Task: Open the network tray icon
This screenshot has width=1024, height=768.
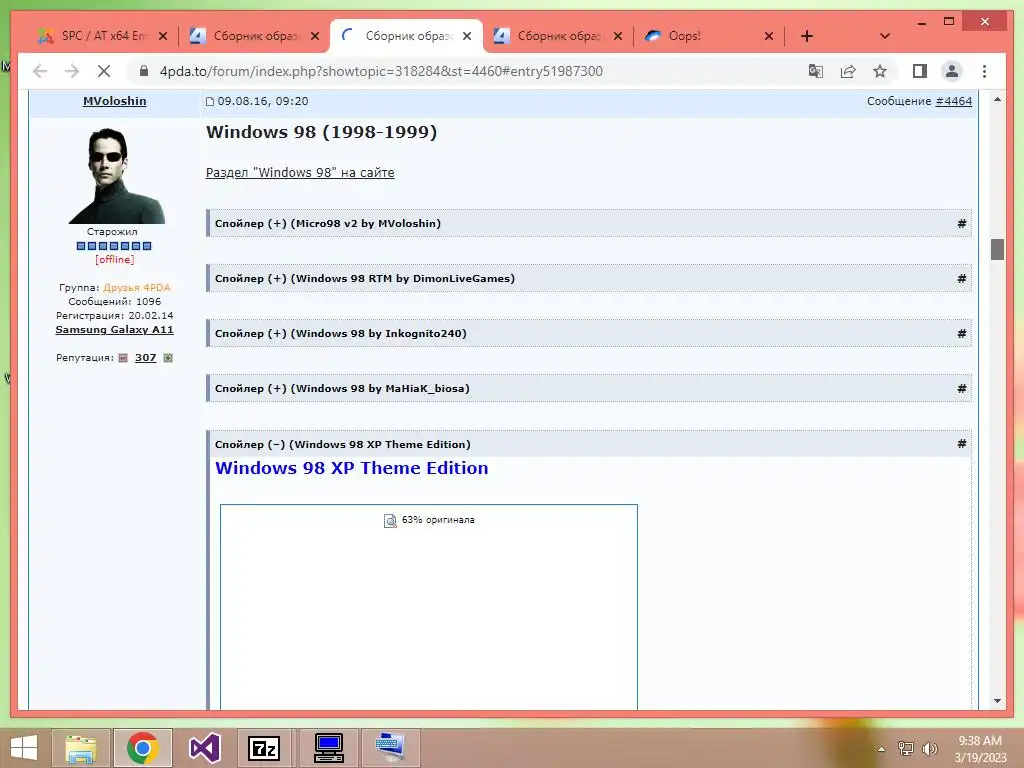Action: coord(906,749)
